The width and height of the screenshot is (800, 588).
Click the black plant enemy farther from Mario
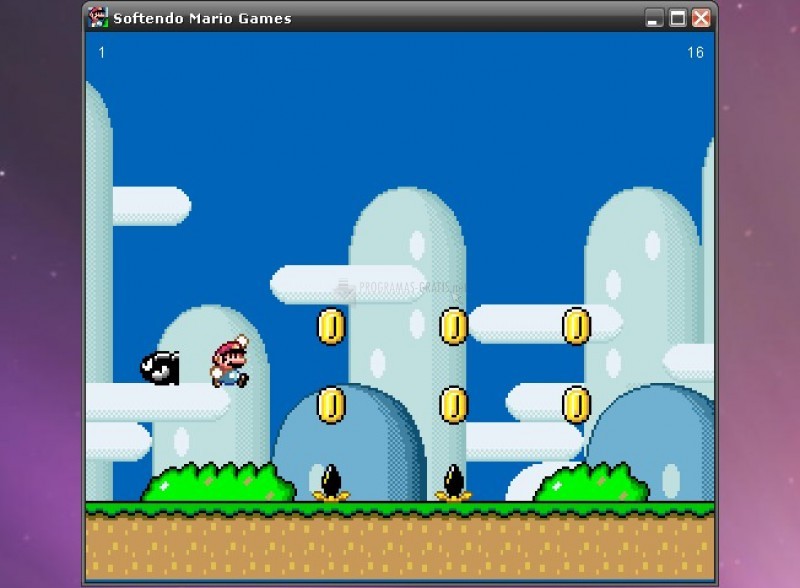pos(454,483)
